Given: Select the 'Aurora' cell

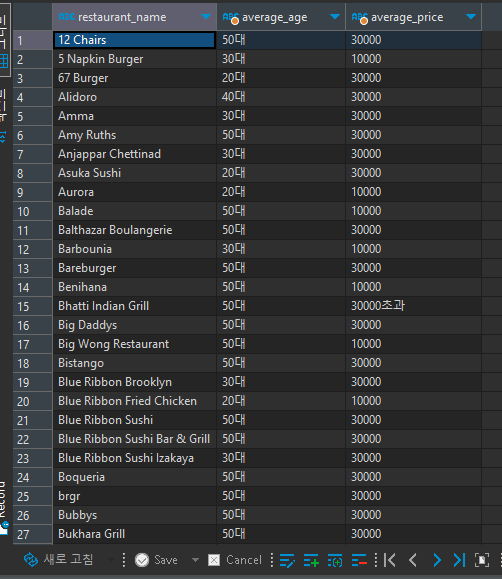Looking at the screenshot, I should tap(134, 192).
